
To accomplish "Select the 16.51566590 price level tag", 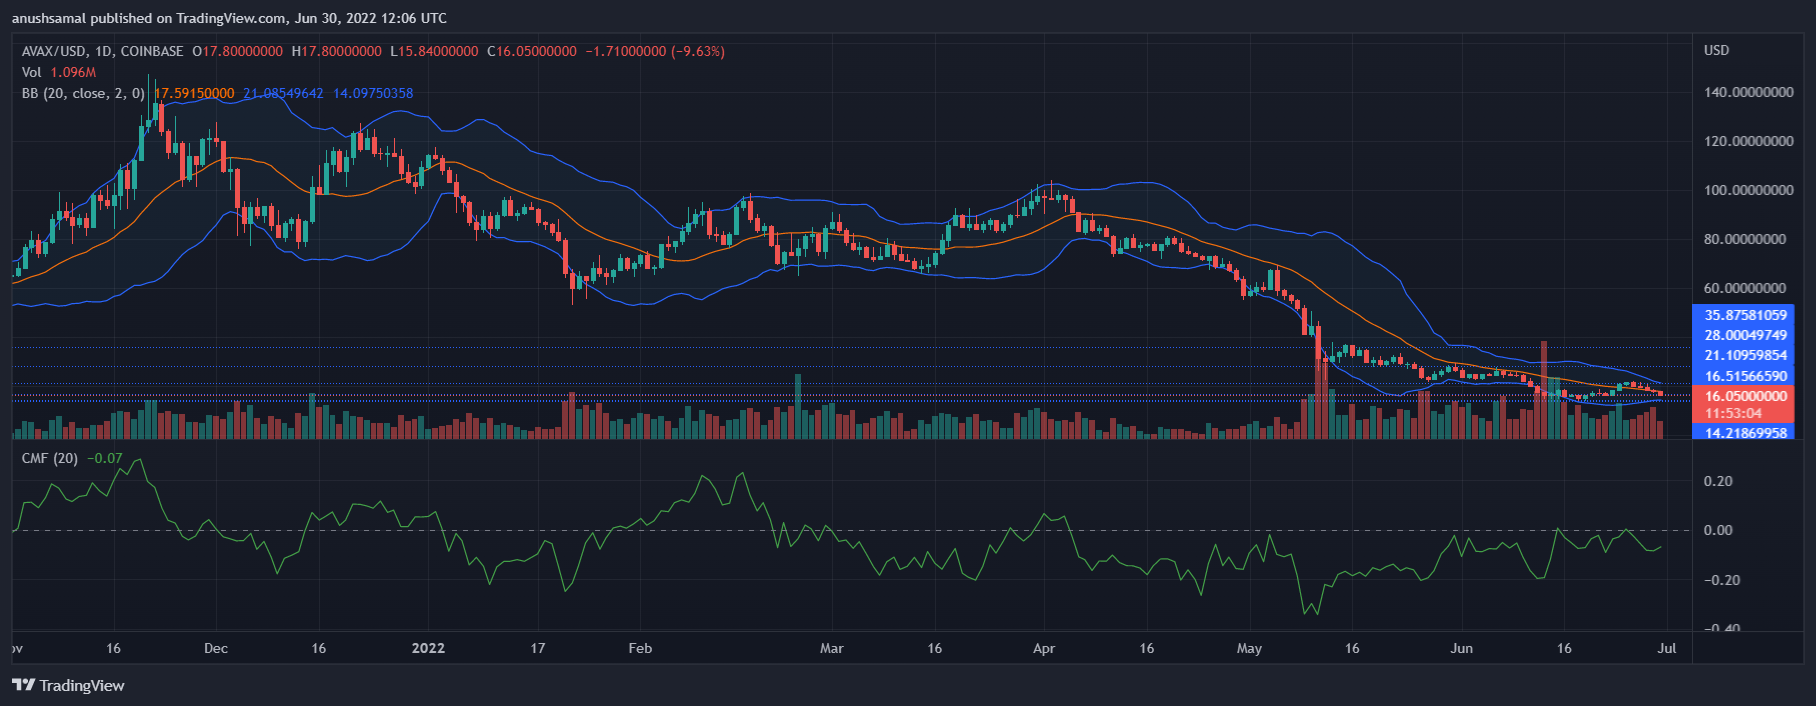I will 1745,376.
